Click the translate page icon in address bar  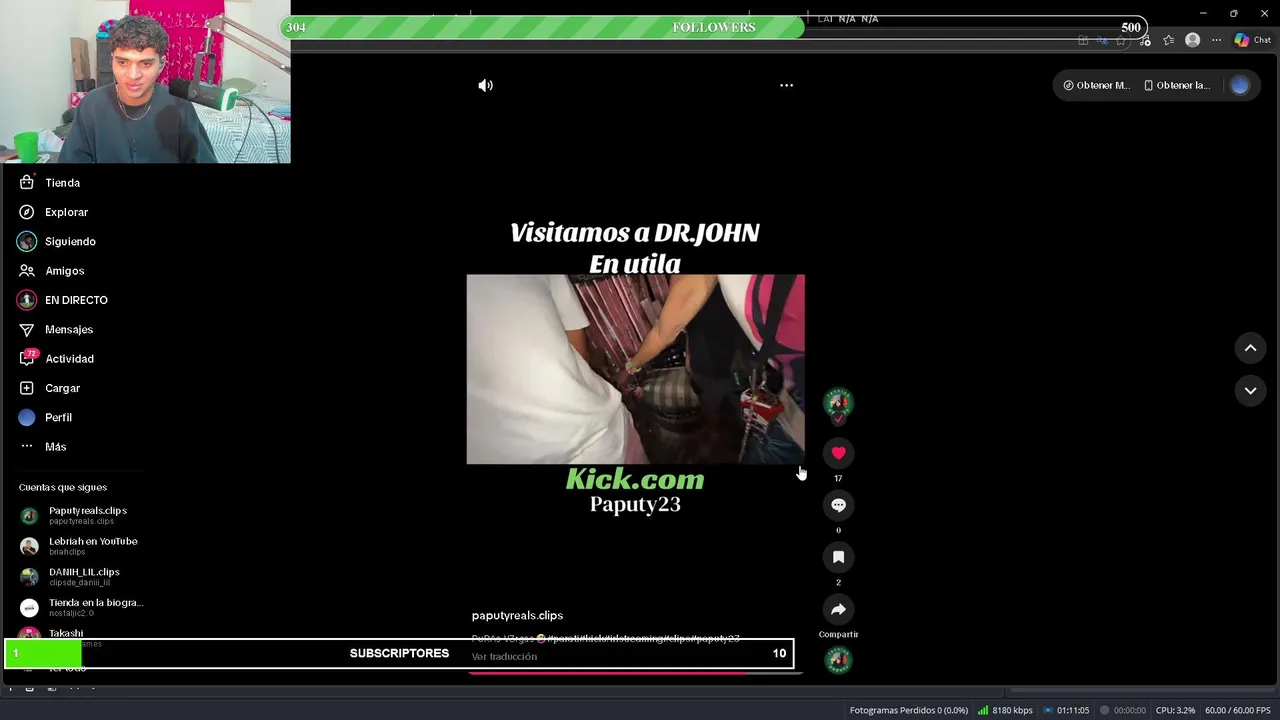pyautogui.click(x=1102, y=40)
